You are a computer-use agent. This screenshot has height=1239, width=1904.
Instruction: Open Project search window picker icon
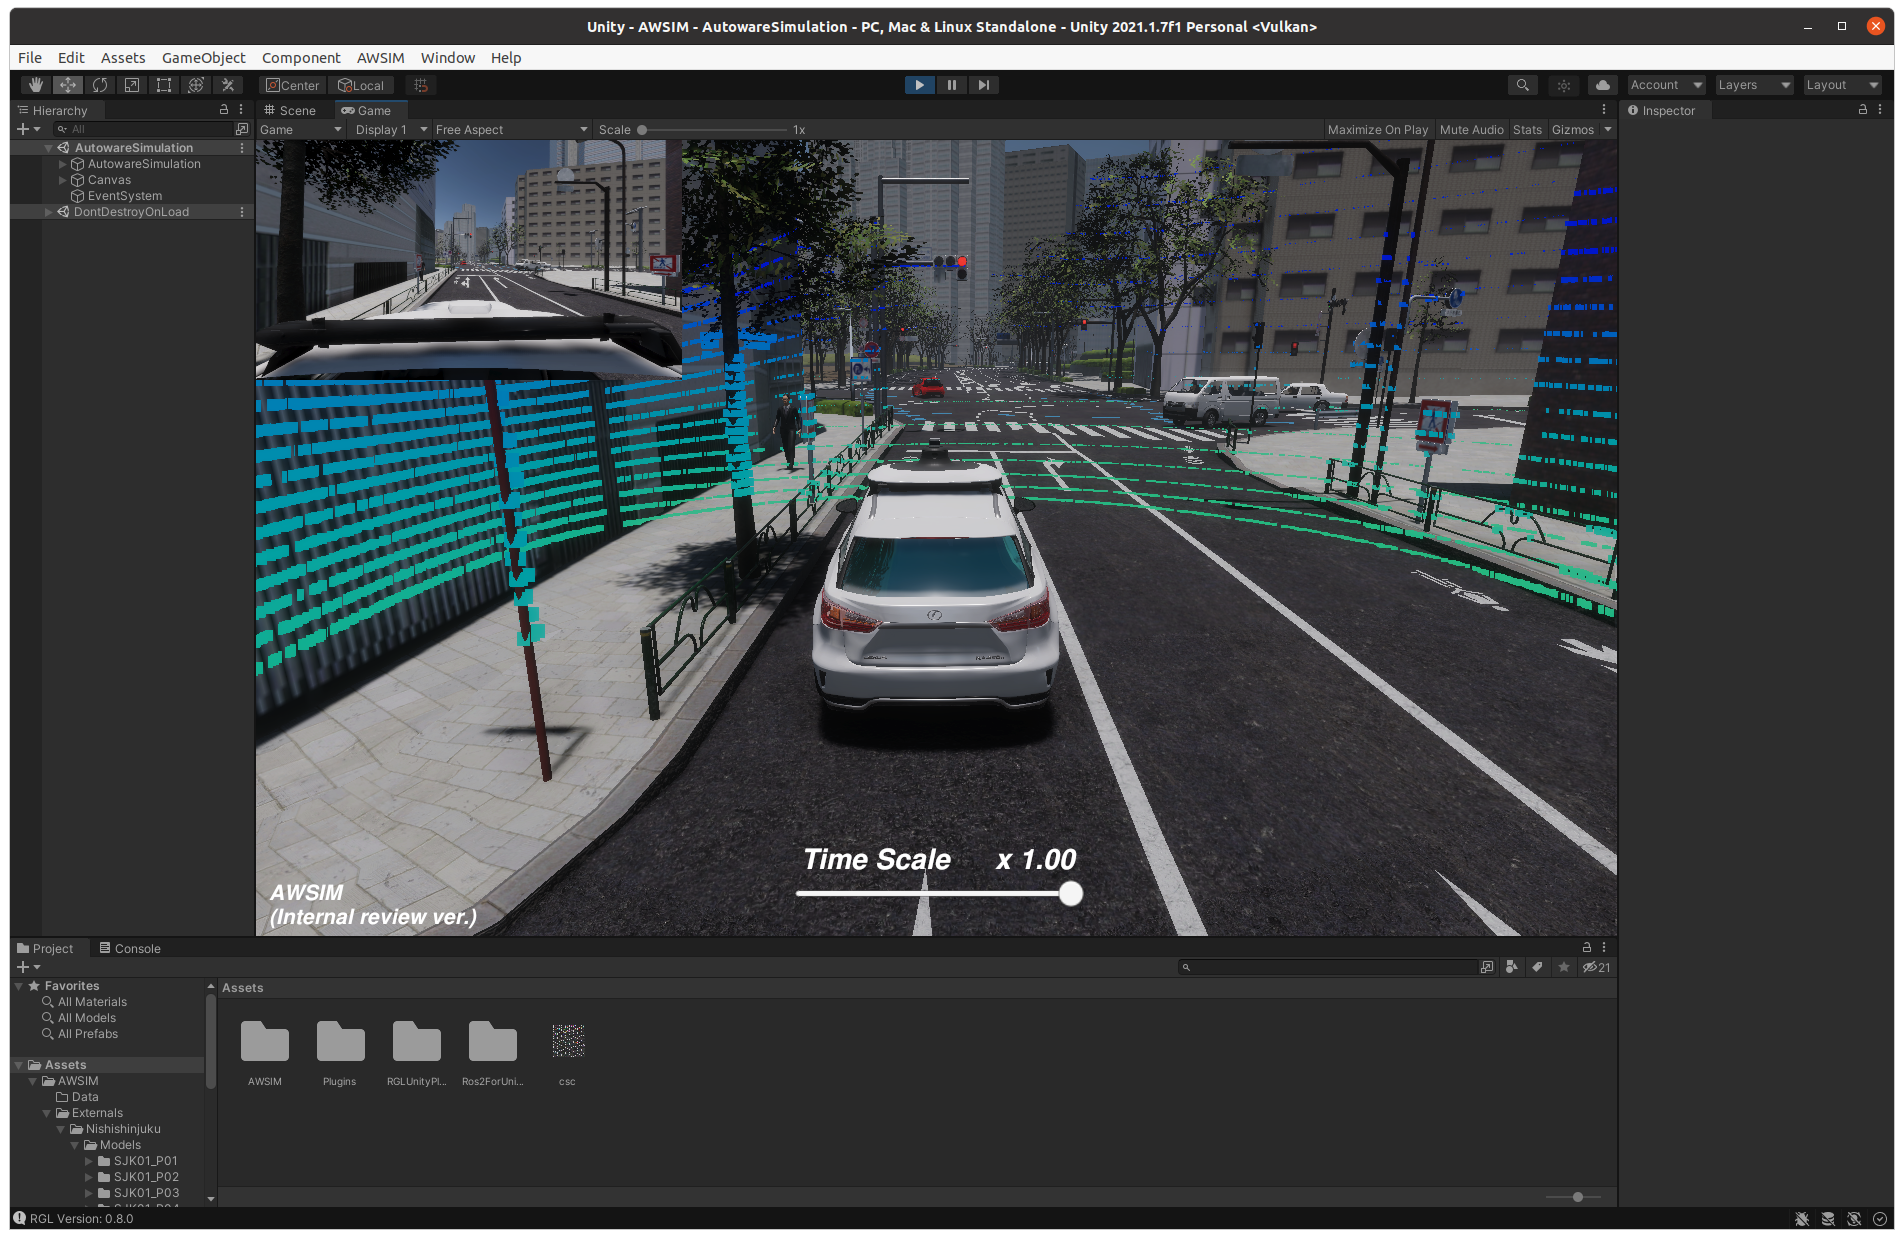(x=1487, y=967)
